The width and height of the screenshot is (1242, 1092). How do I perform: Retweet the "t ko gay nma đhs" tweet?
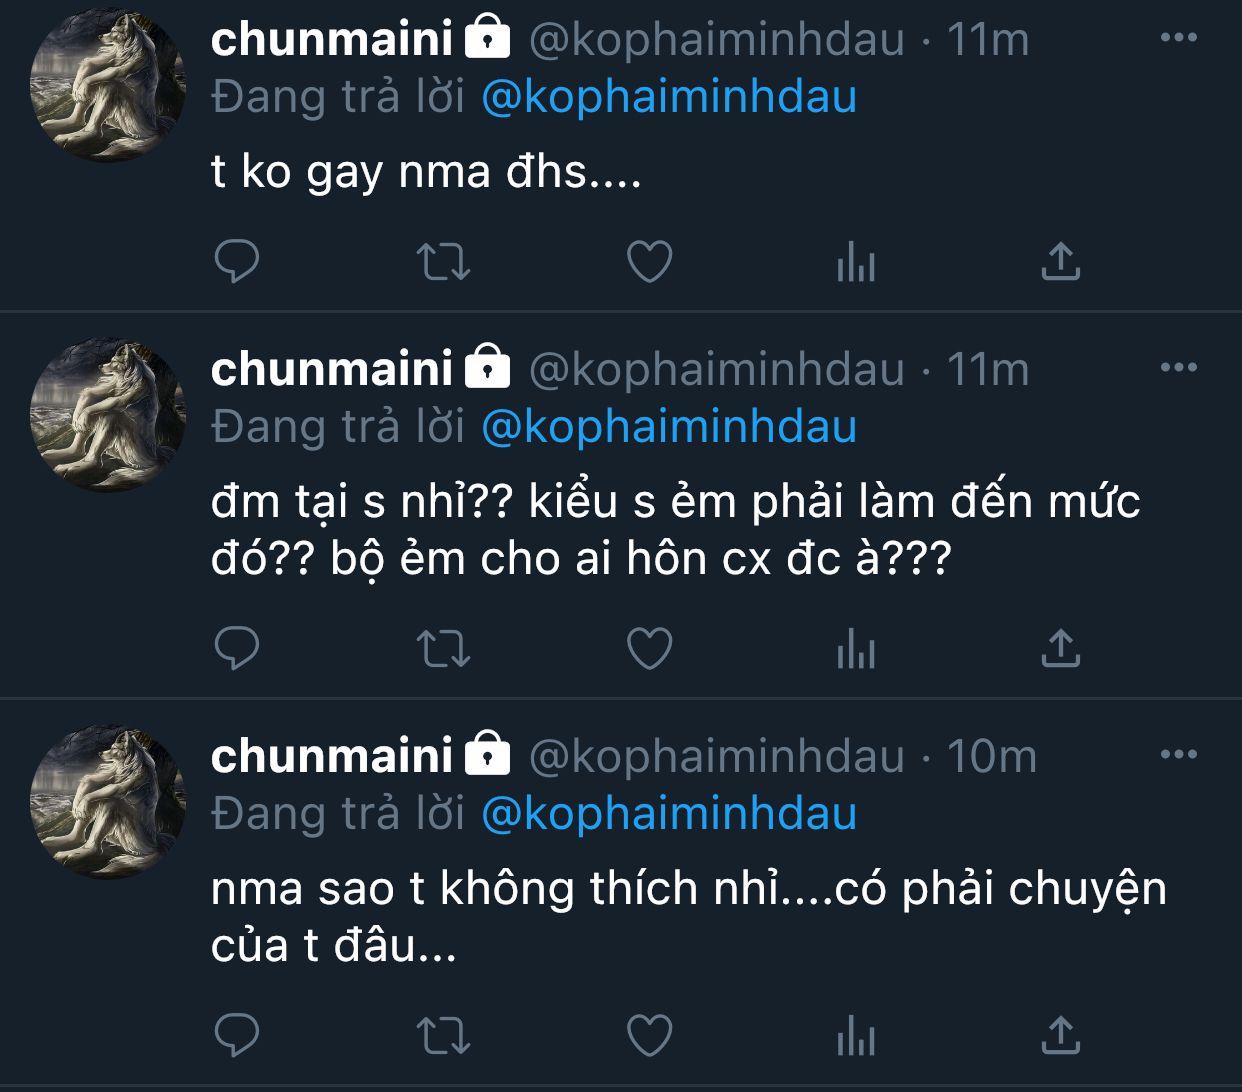pos(442,262)
